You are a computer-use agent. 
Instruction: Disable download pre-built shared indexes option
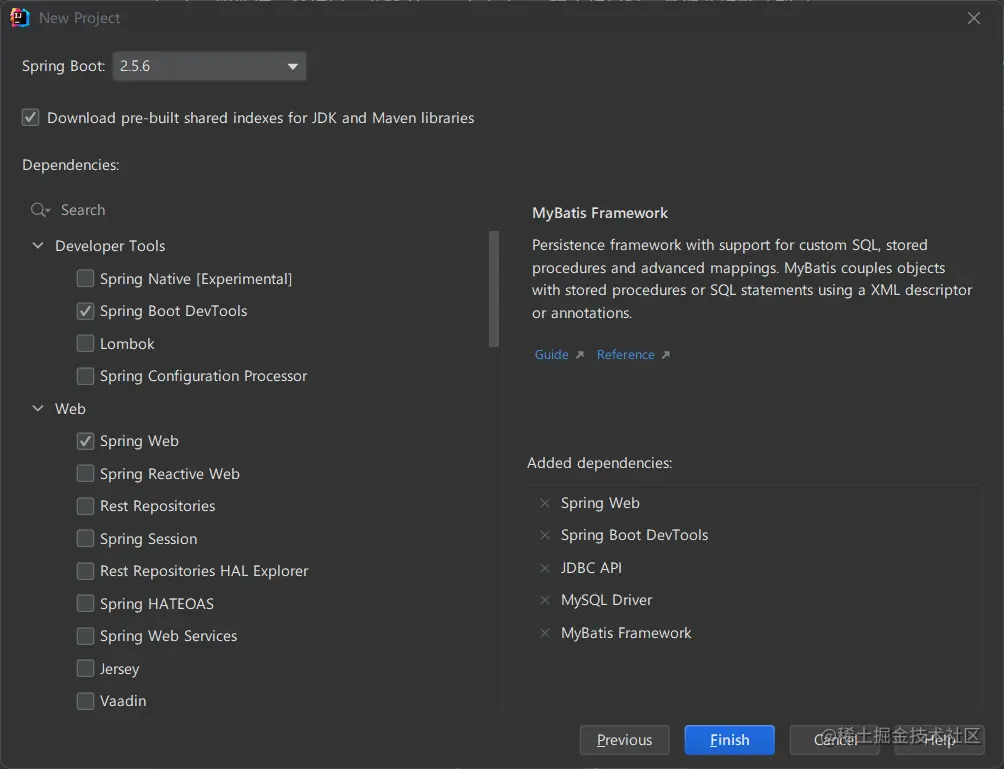(x=31, y=118)
